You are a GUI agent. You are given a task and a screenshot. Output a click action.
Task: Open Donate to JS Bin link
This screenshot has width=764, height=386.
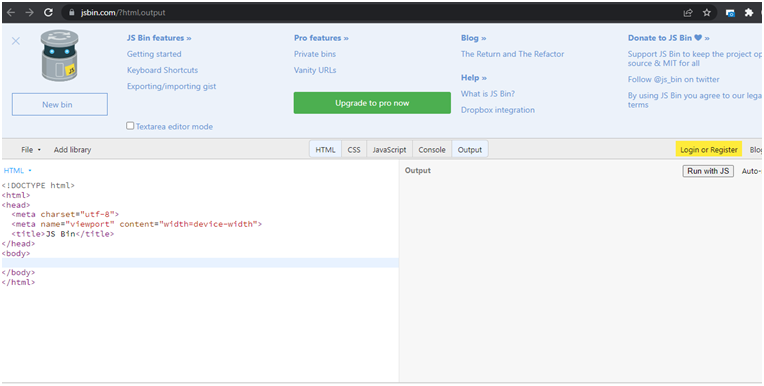[x=668, y=38]
